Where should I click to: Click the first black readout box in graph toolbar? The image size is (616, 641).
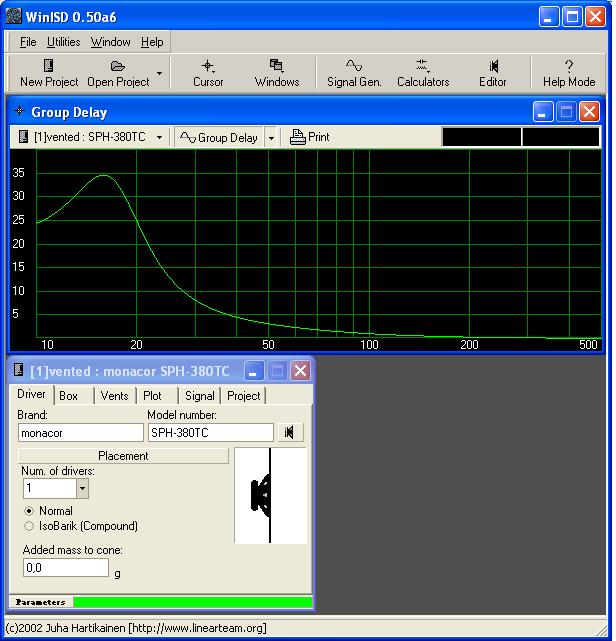[x=482, y=137]
